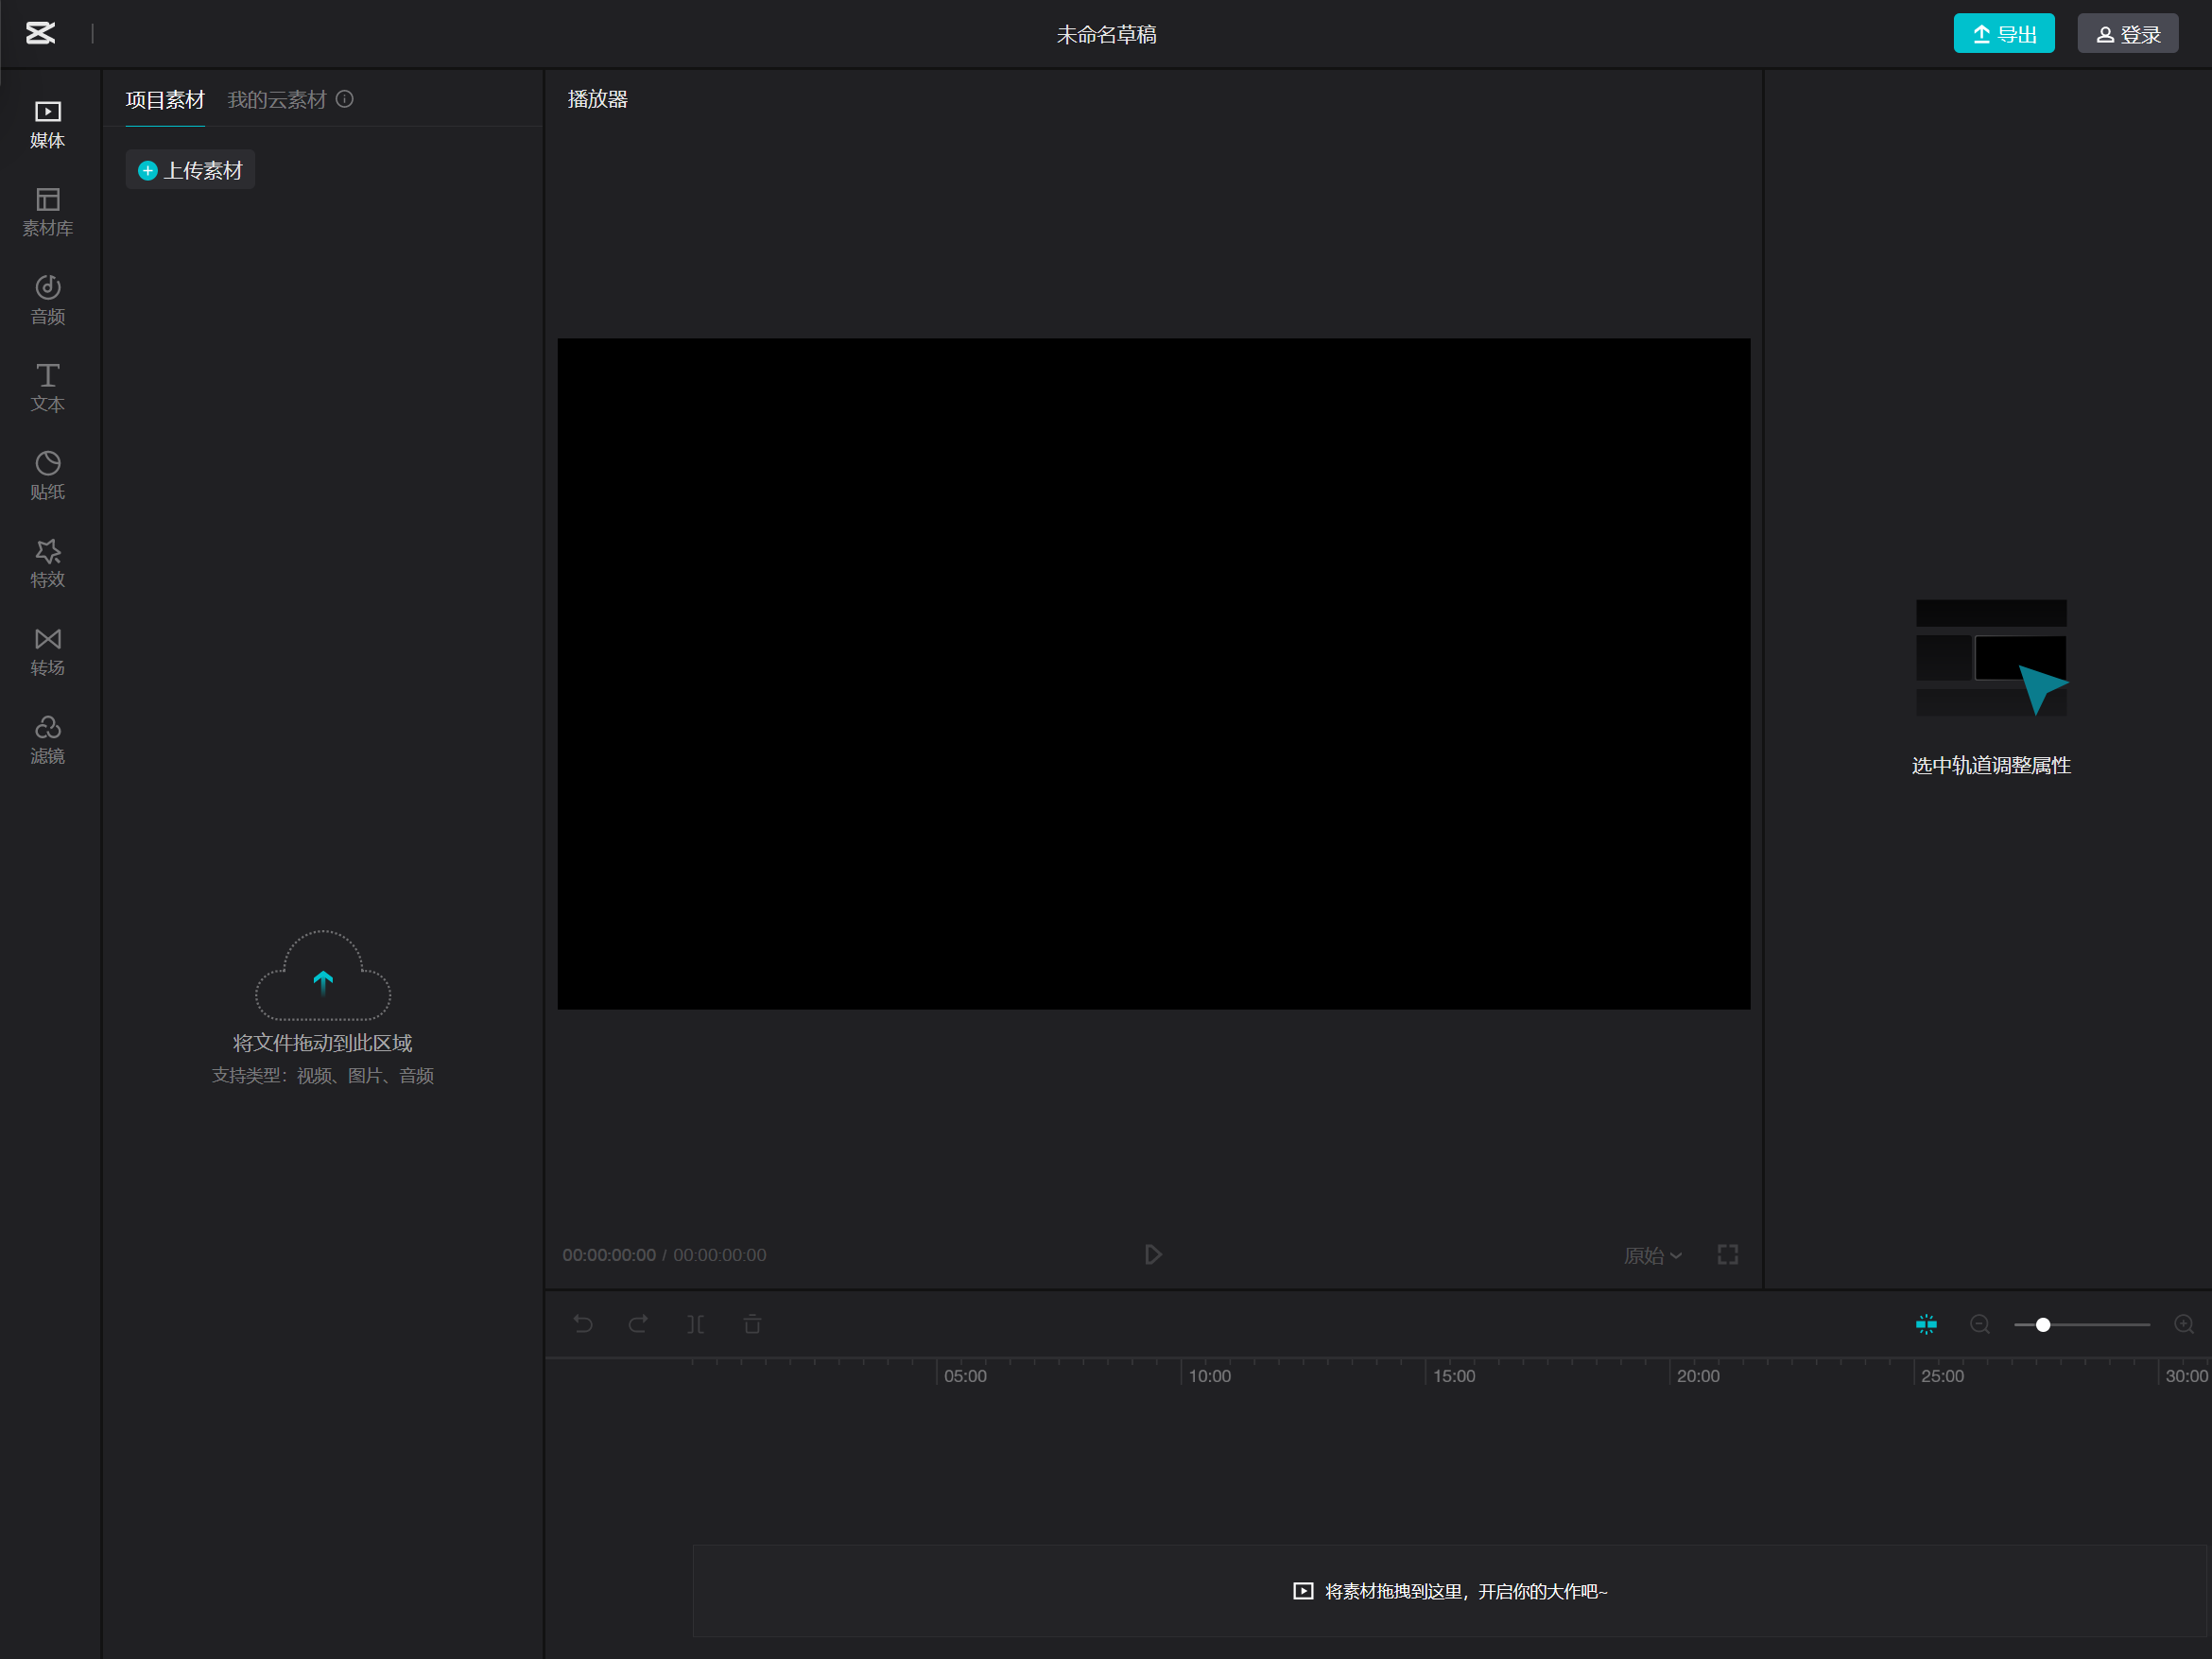This screenshot has height=1659, width=2212.
Task: Click timeline zoom in icon
Action: (2184, 1324)
